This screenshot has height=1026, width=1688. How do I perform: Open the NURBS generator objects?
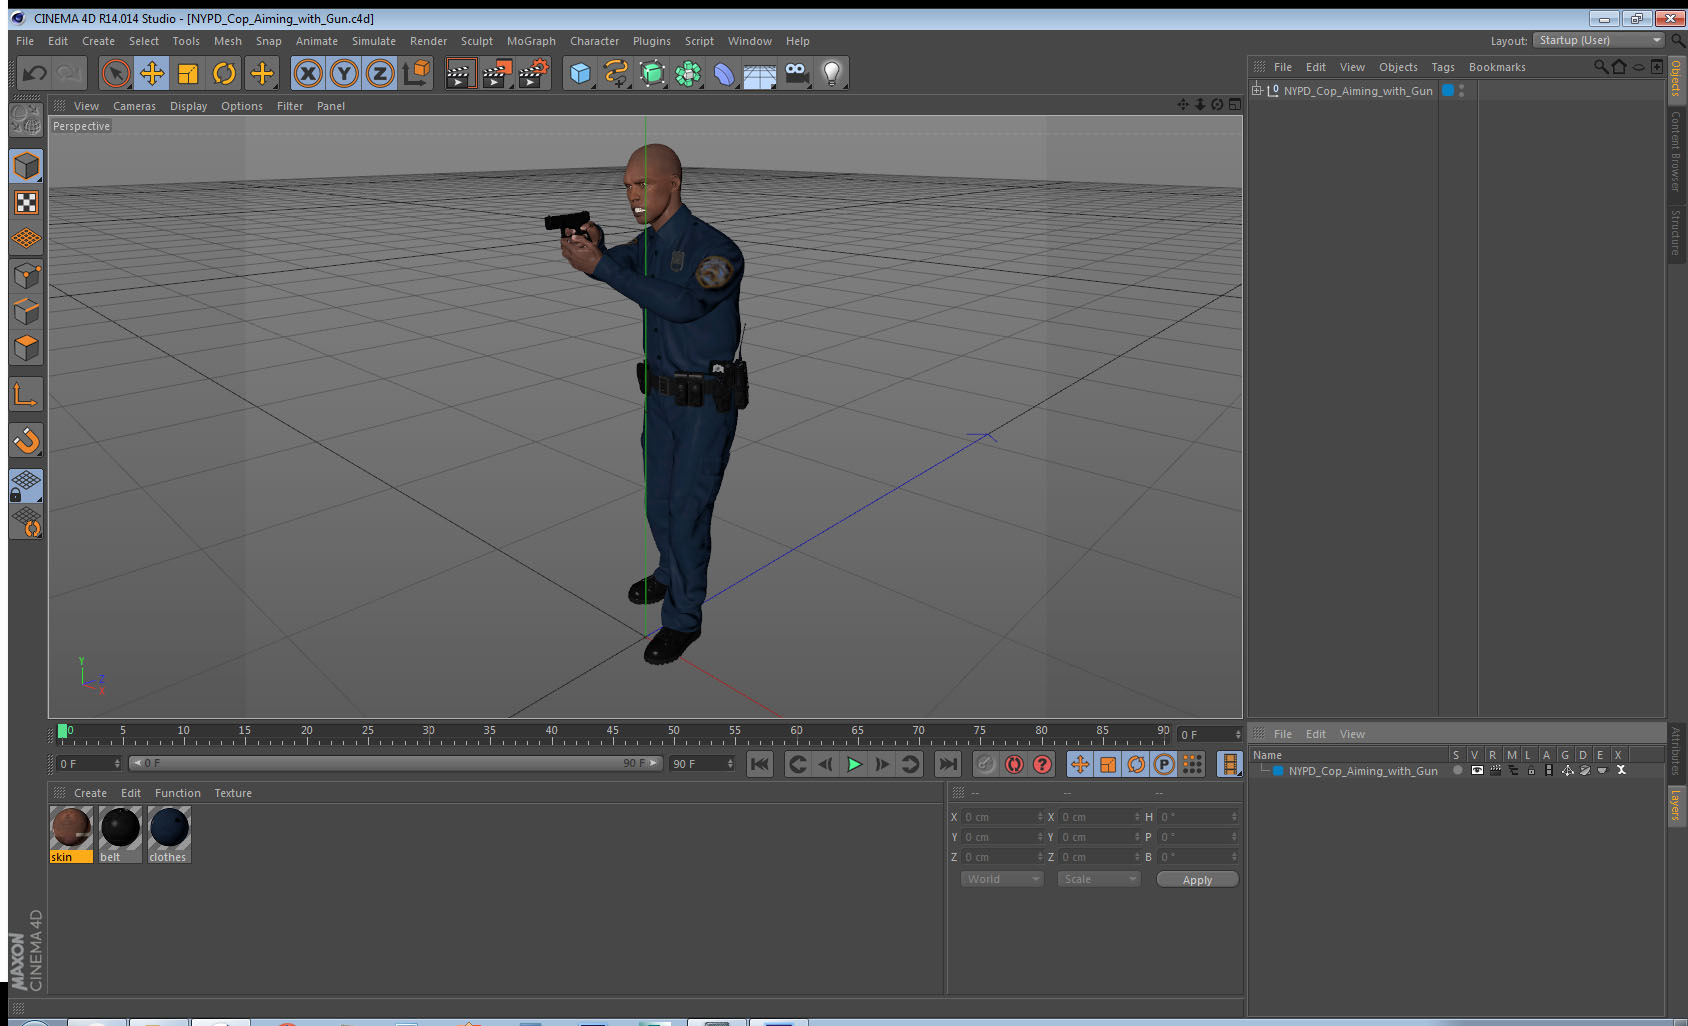[652, 73]
